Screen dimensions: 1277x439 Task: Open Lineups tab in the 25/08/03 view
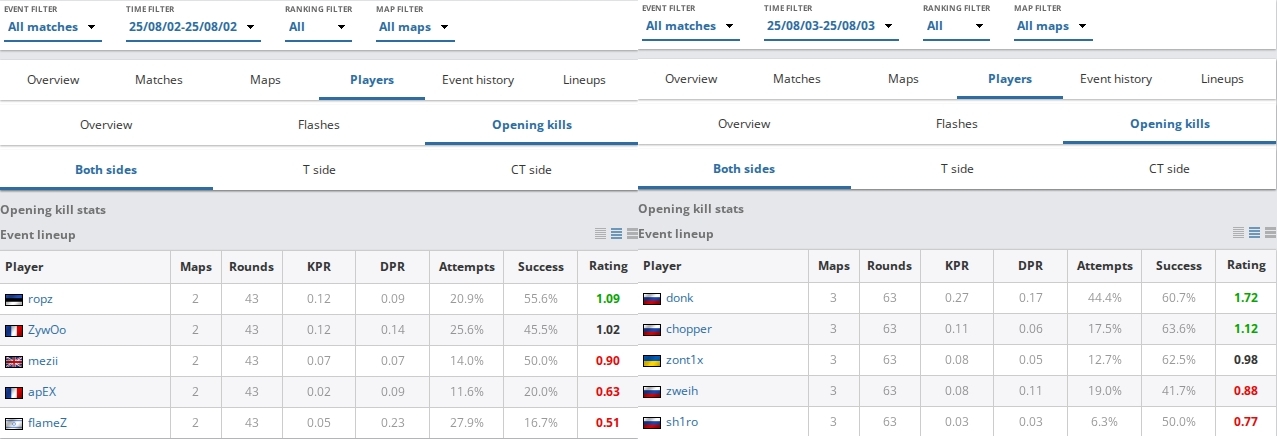click(x=1222, y=79)
